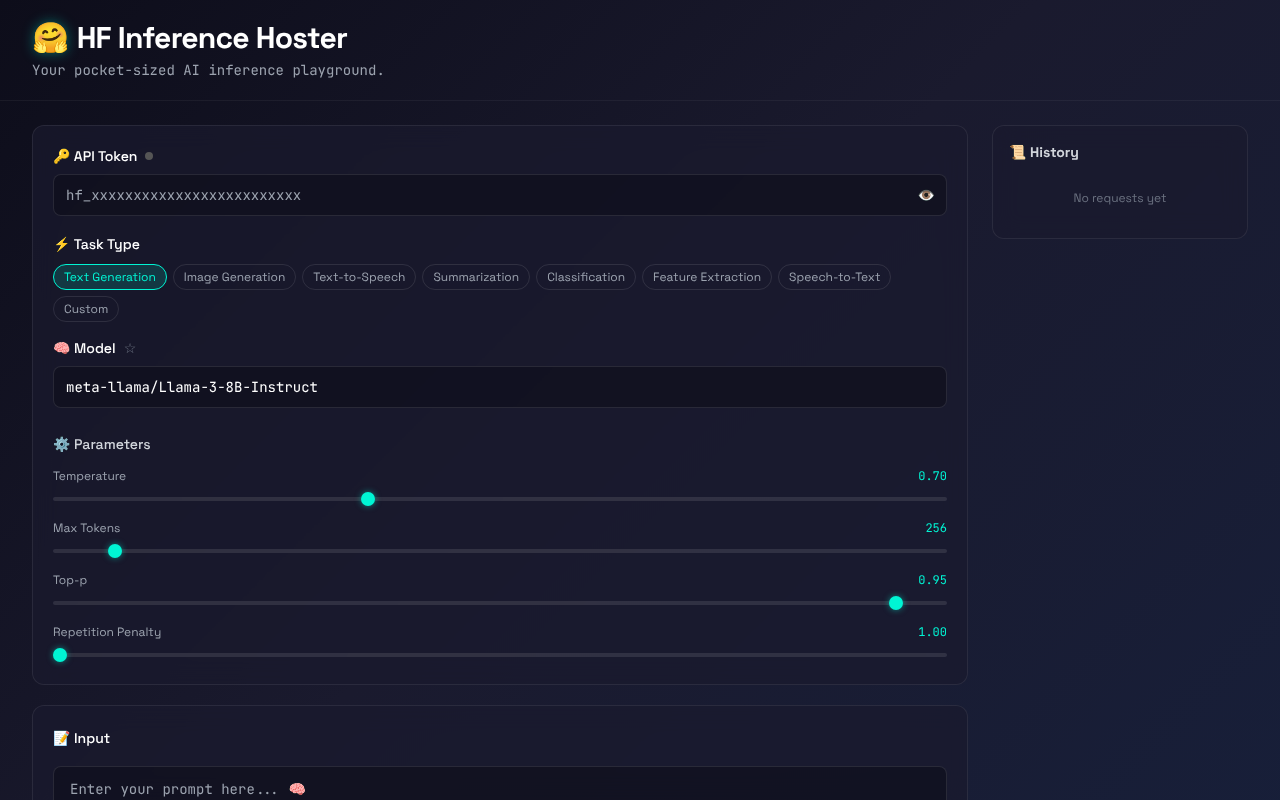Click the Temperature value 0.70
The width and height of the screenshot is (1280, 800).
[932, 476]
